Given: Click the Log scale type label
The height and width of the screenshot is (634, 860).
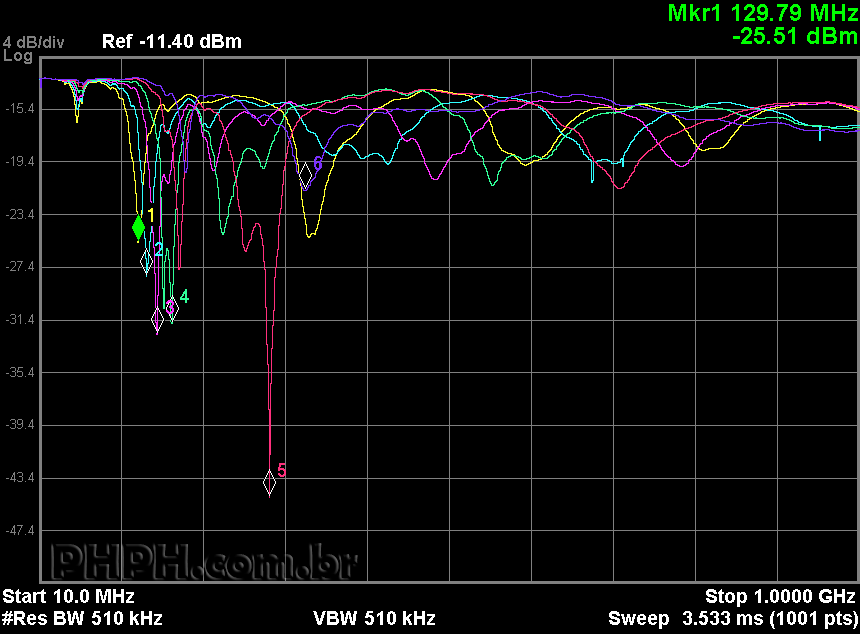Looking at the screenshot, I should (x=18, y=56).
